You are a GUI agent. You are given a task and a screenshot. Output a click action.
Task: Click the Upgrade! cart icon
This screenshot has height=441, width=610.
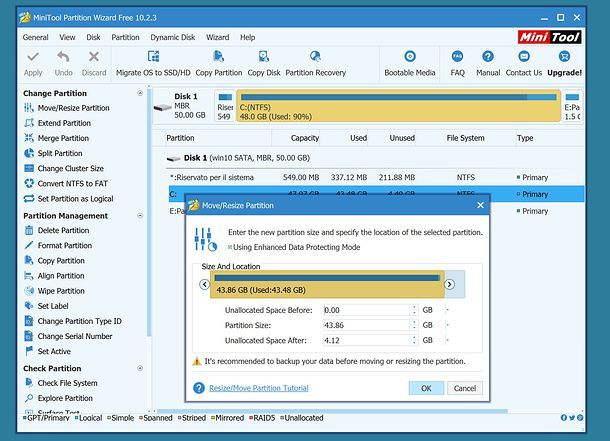click(564, 57)
